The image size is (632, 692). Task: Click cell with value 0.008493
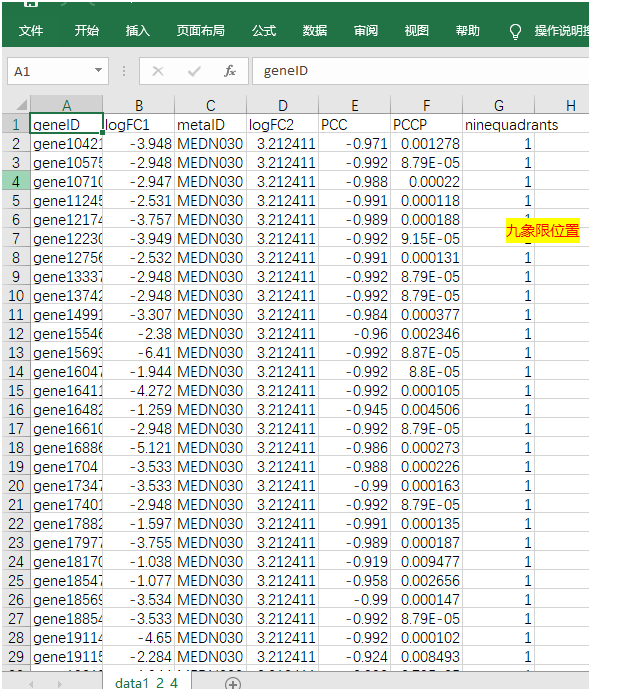pos(426,656)
